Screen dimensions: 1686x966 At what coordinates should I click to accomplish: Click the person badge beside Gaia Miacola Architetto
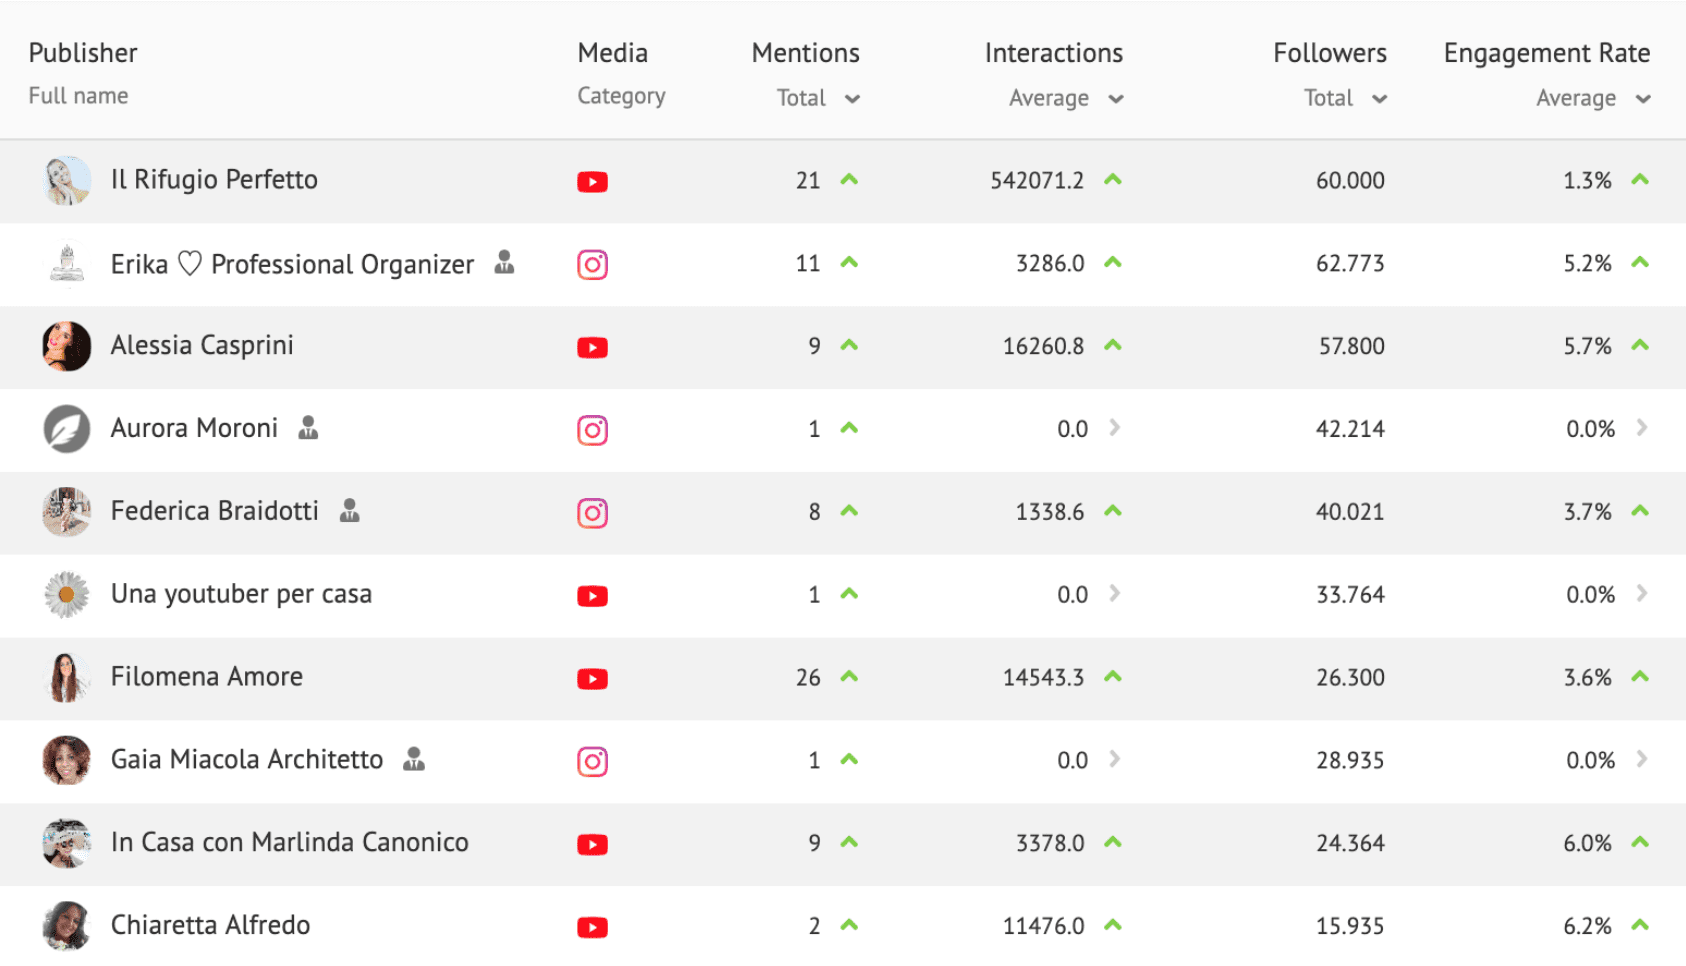[414, 759]
